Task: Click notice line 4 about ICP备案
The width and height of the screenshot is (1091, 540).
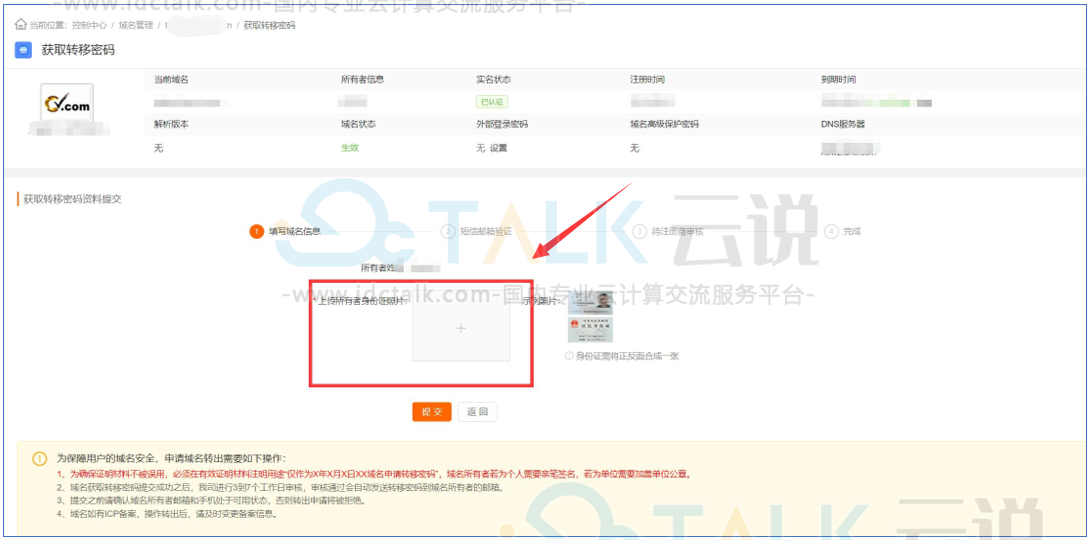Action: coord(166,515)
